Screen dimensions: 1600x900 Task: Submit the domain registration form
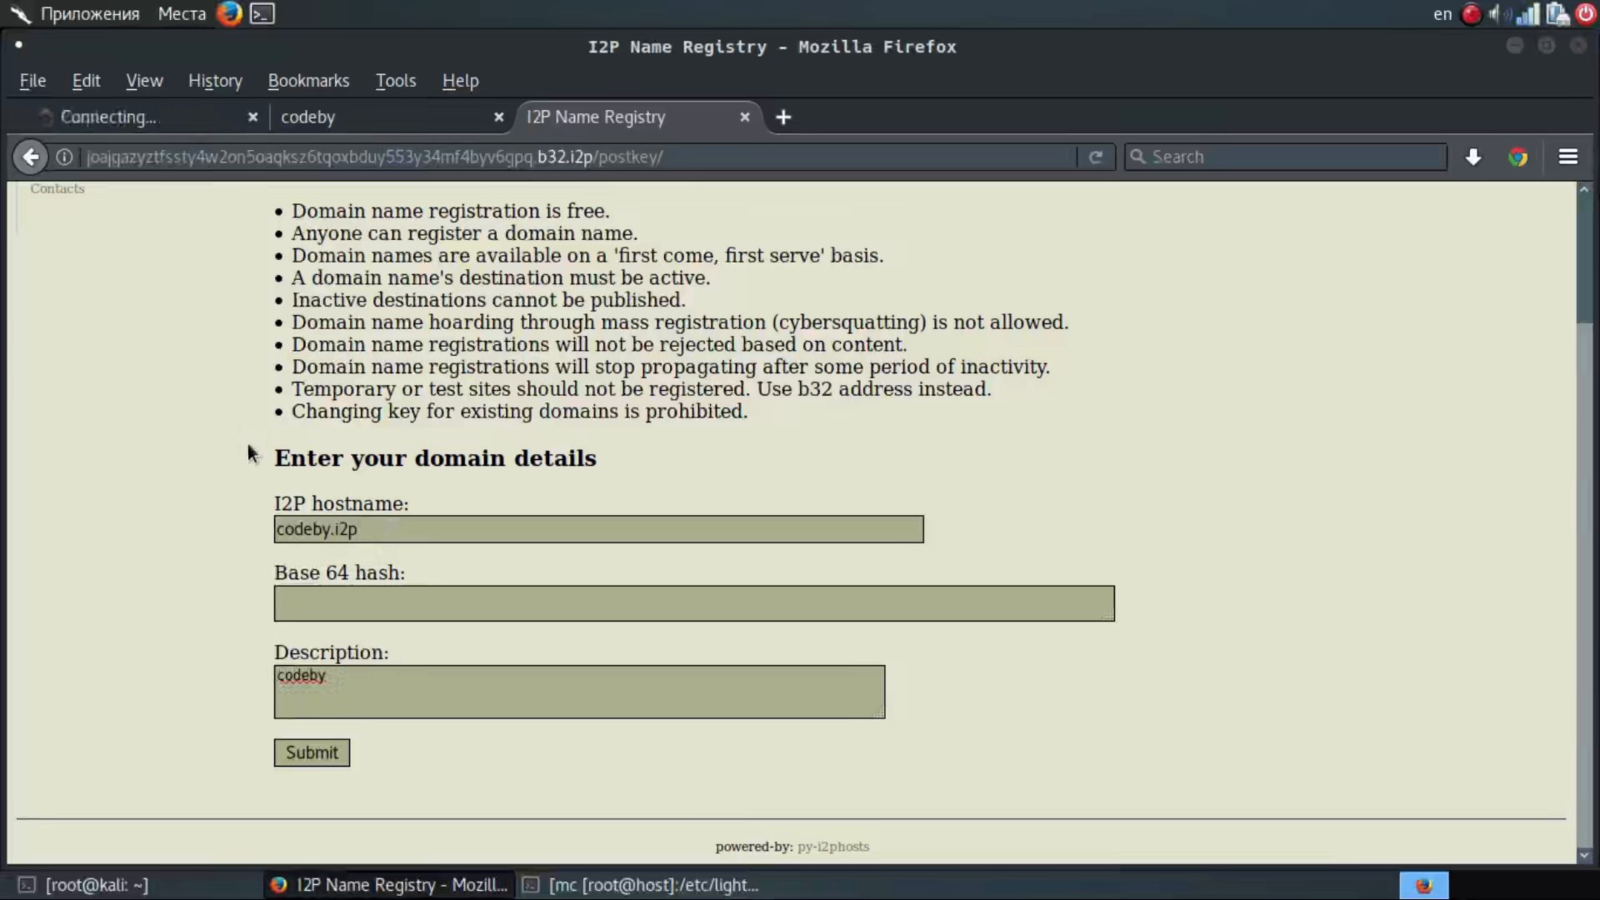click(312, 753)
